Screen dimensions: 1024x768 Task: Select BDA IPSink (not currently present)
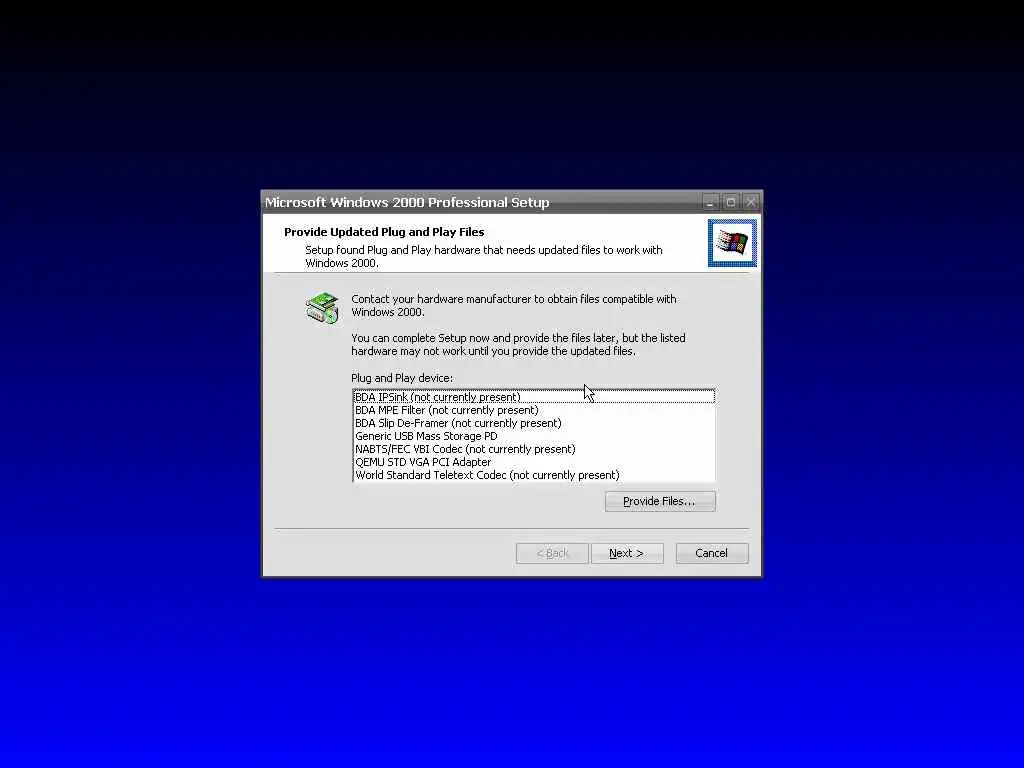[534, 397]
